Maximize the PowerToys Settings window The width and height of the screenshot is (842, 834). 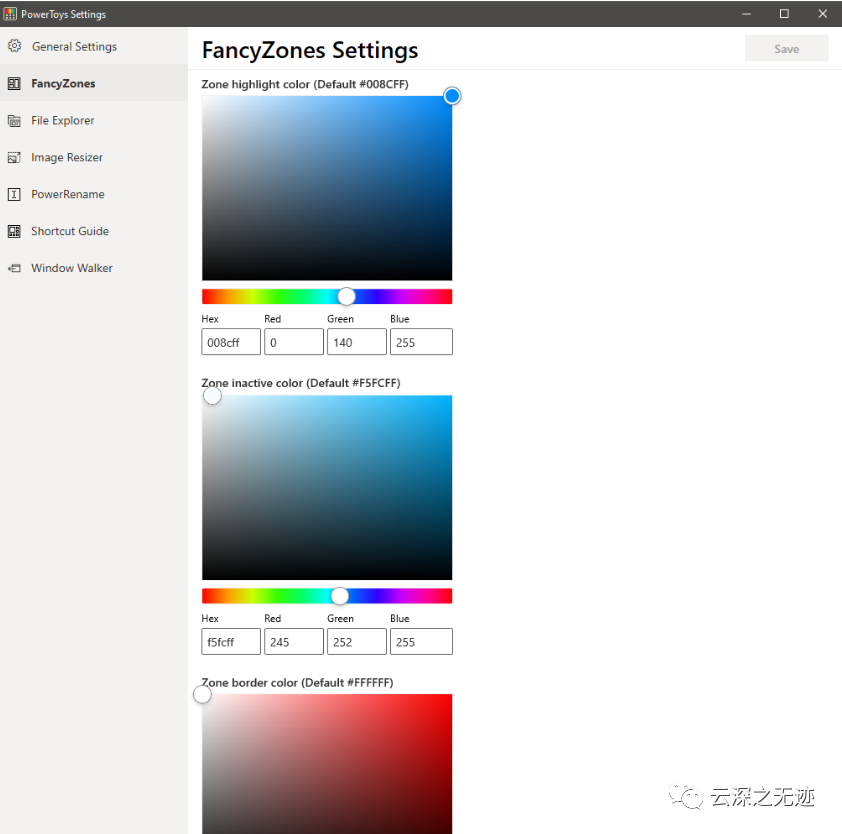click(784, 14)
